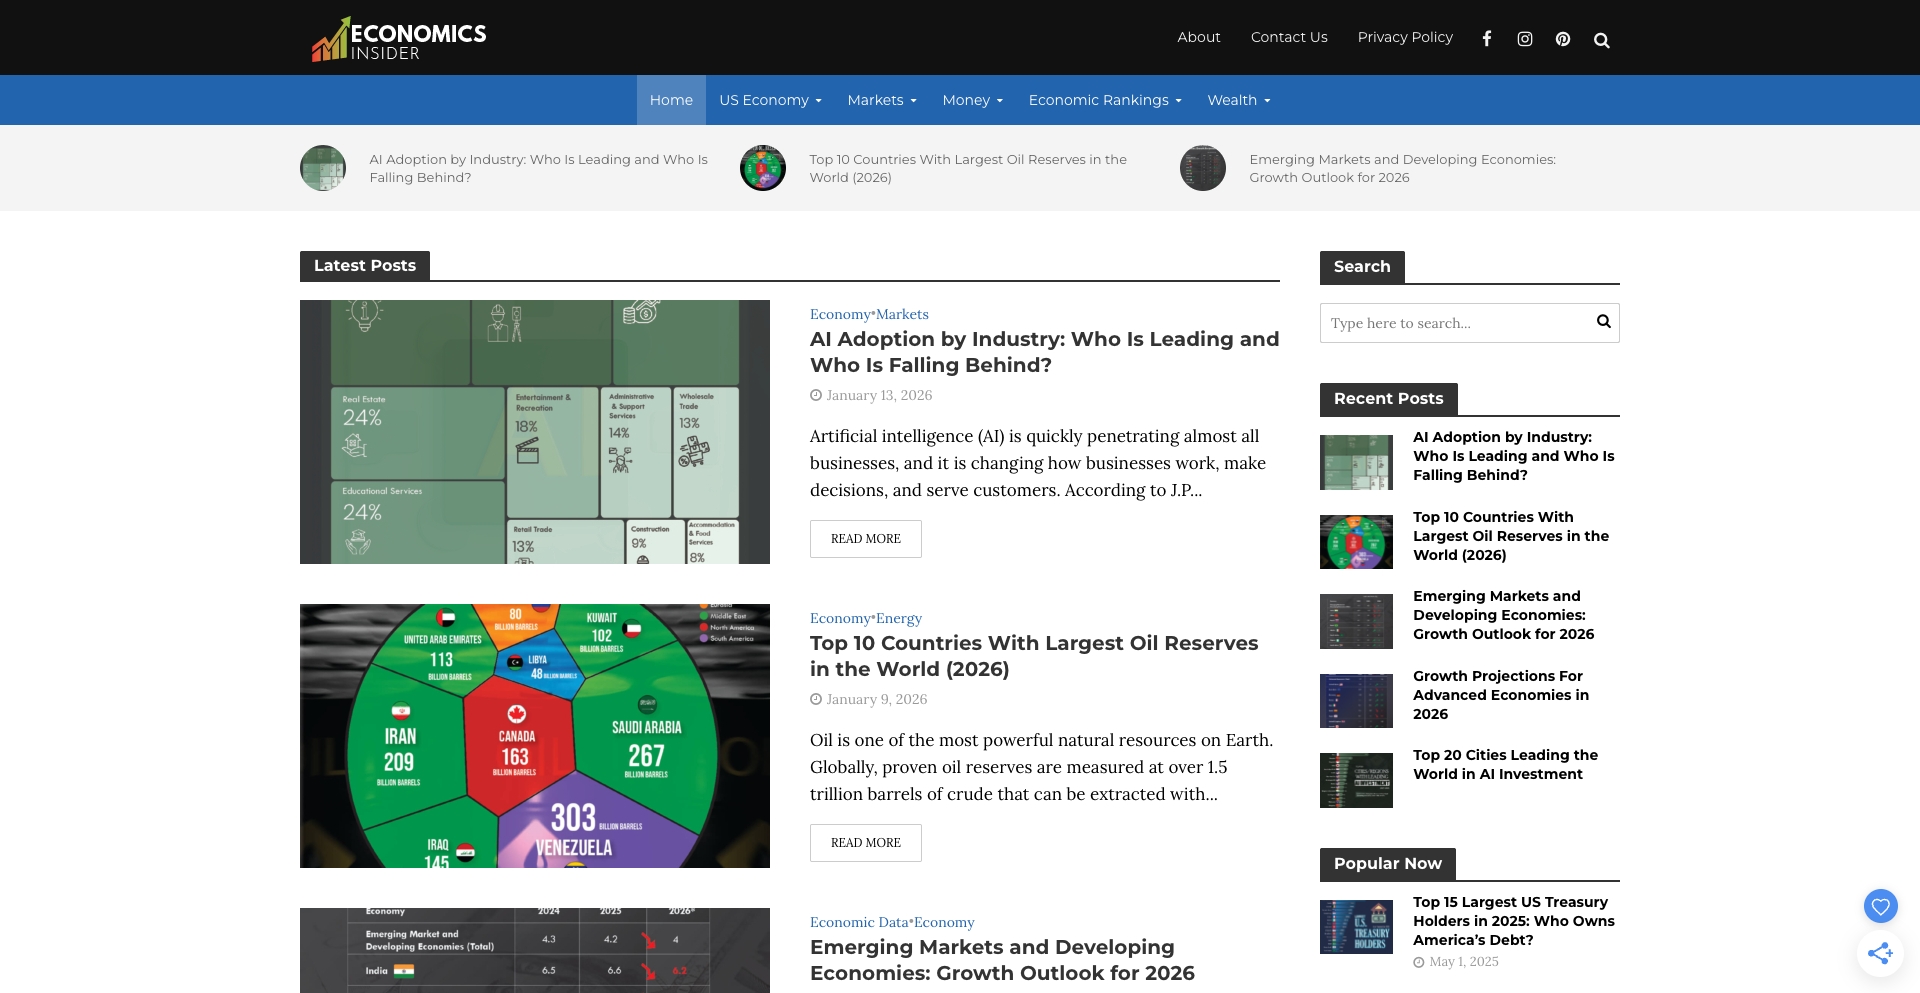
Task: Click the Economics Insider logo
Action: coord(397,37)
